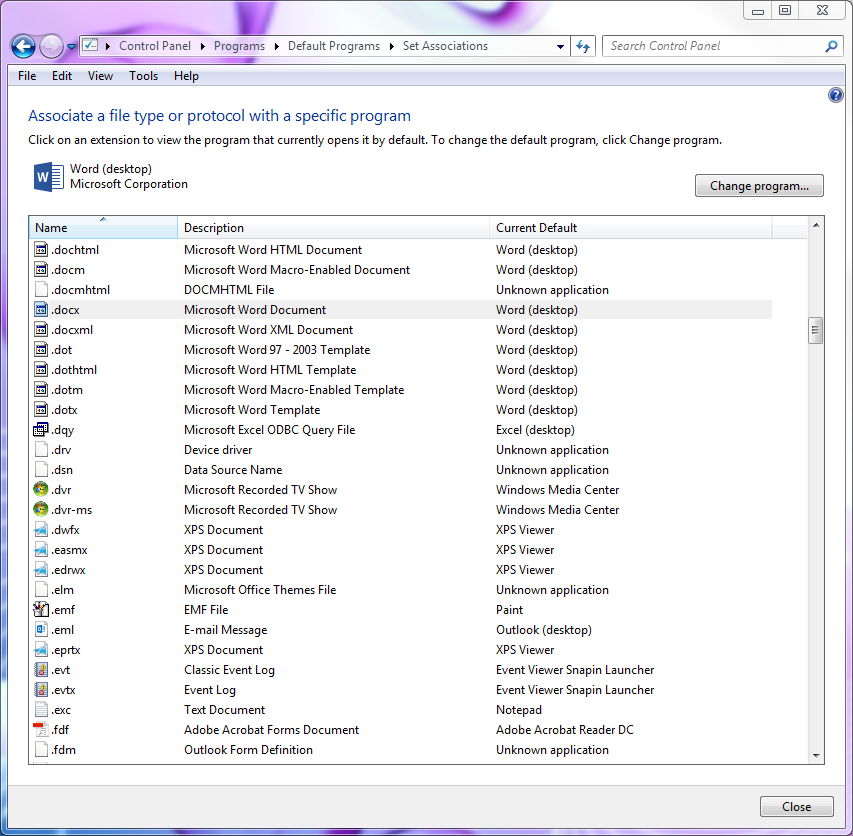
Task: Go to Default Programs breadcrumb
Action: pyautogui.click(x=334, y=46)
